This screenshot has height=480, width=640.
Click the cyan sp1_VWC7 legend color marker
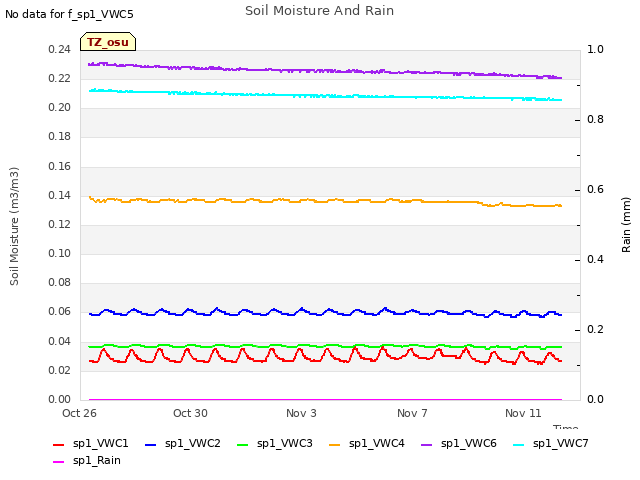[518, 444]
